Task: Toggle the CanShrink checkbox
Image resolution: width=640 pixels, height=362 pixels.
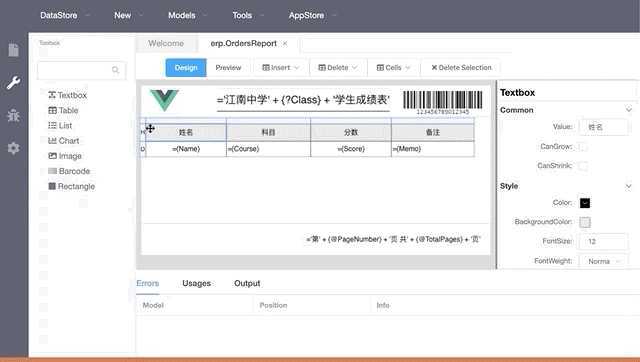Action: [583, 166]
